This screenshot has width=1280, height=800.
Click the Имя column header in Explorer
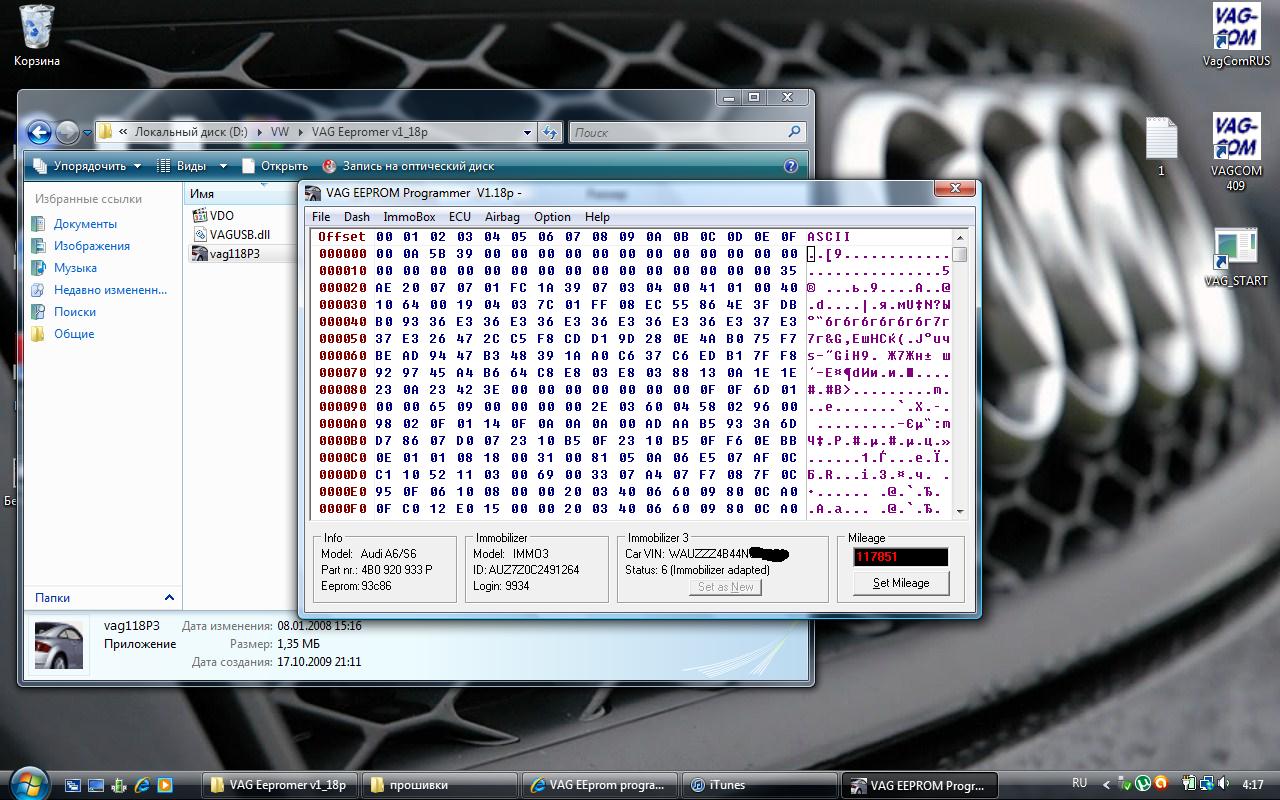click(238, 194)
